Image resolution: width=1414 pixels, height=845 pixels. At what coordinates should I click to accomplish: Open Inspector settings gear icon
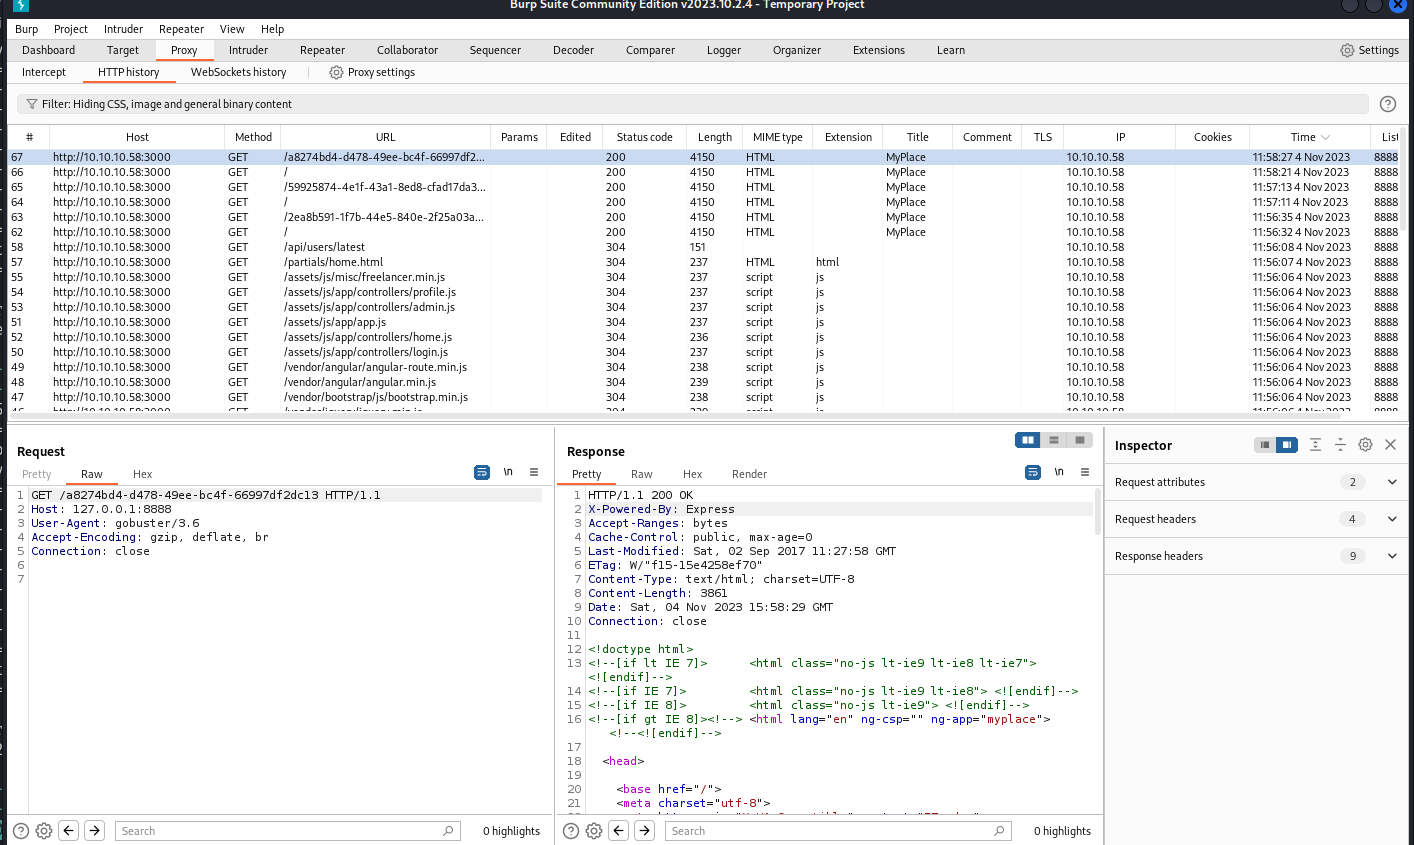(x=1365, y=445)
